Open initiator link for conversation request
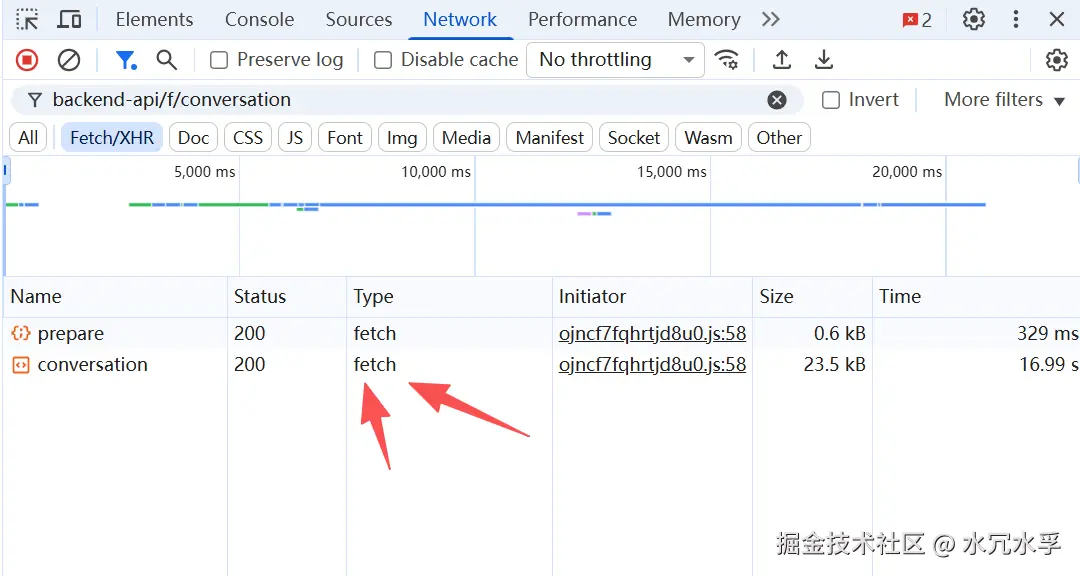Image resolution: width=1080 pixels, height=576 pixels. tap(652, 365)
